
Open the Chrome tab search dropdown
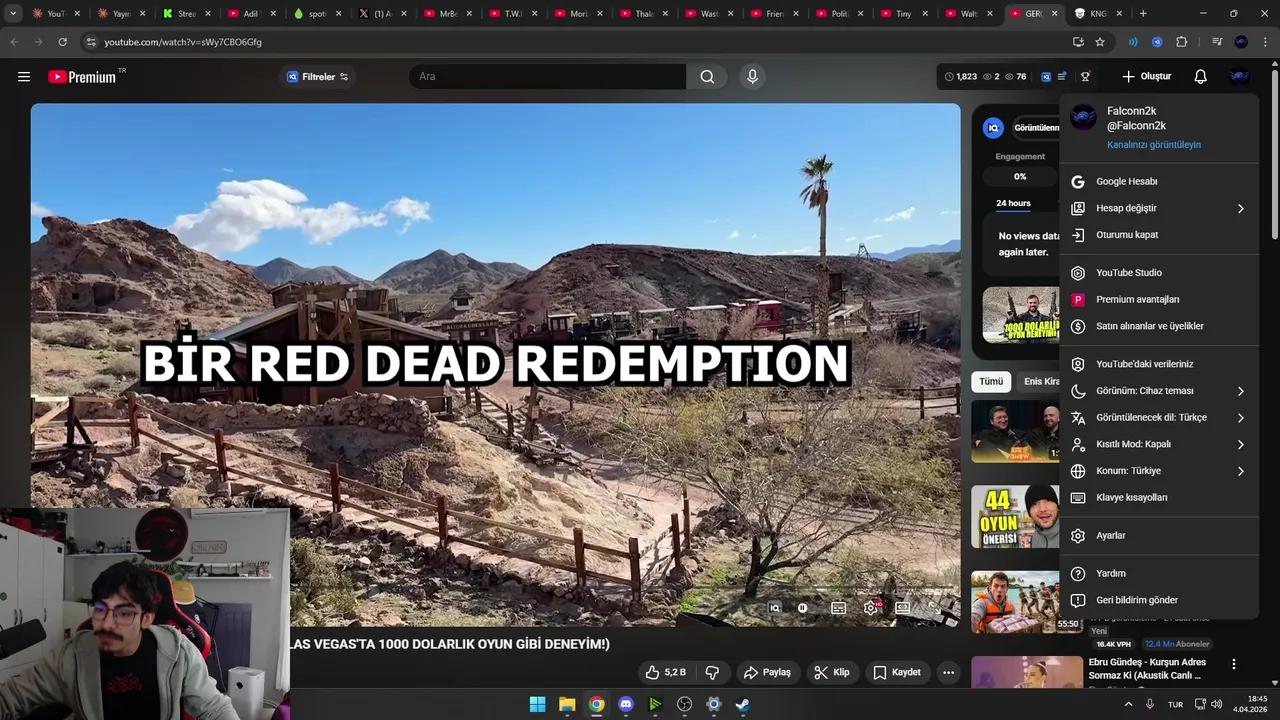(13, 14)
